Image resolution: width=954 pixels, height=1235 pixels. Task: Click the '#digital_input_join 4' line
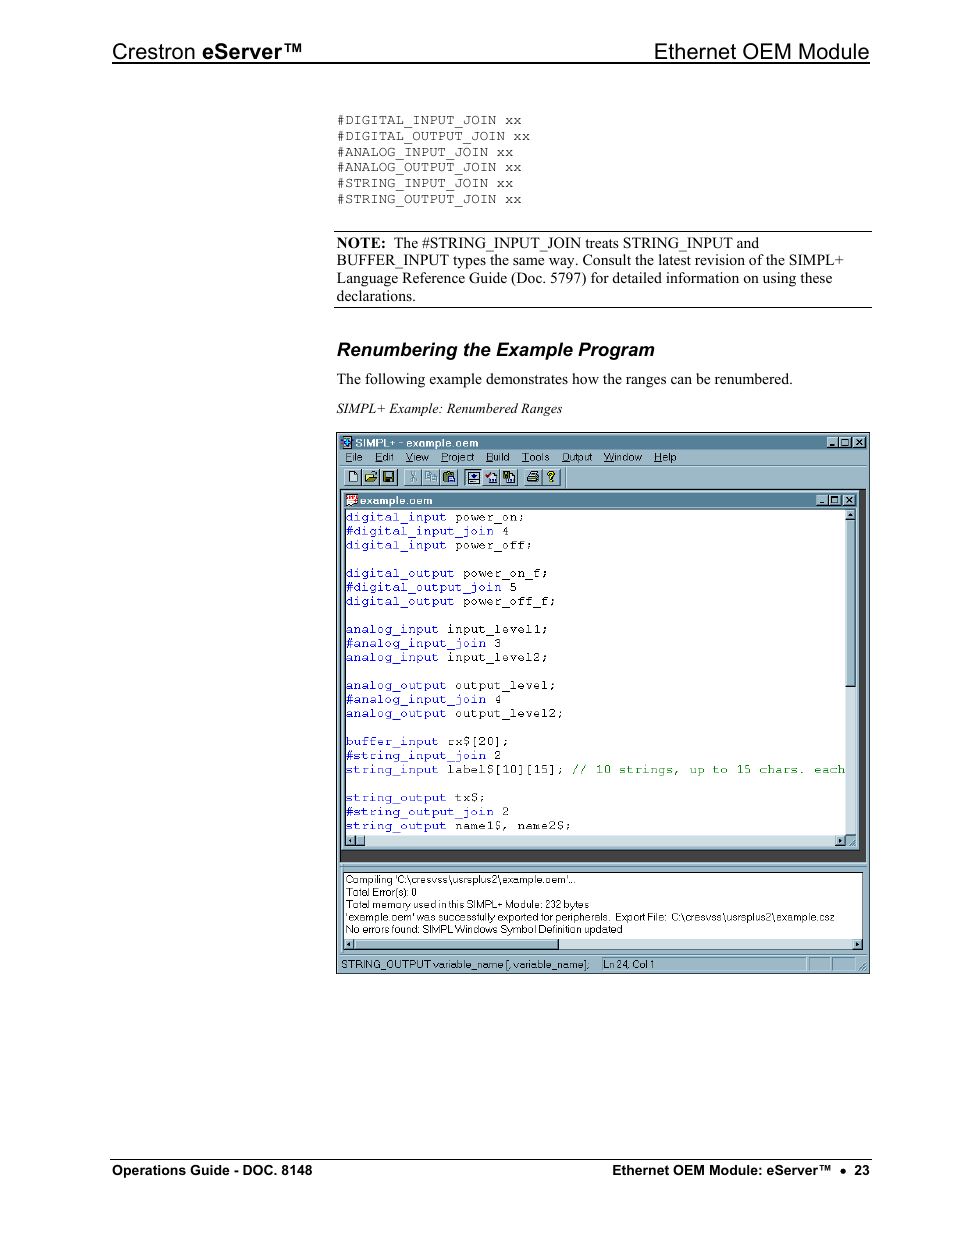point(428,531)
